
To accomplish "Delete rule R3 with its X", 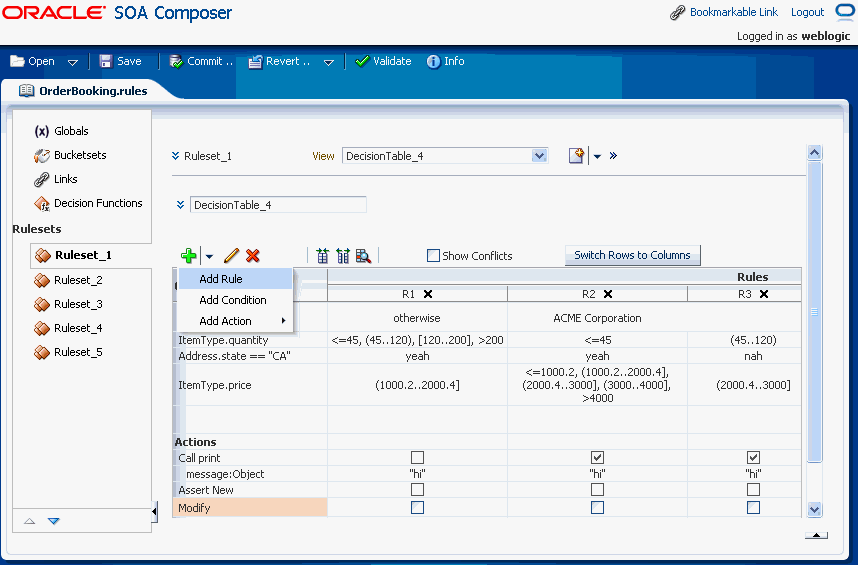I will click(x=764, y=294).
